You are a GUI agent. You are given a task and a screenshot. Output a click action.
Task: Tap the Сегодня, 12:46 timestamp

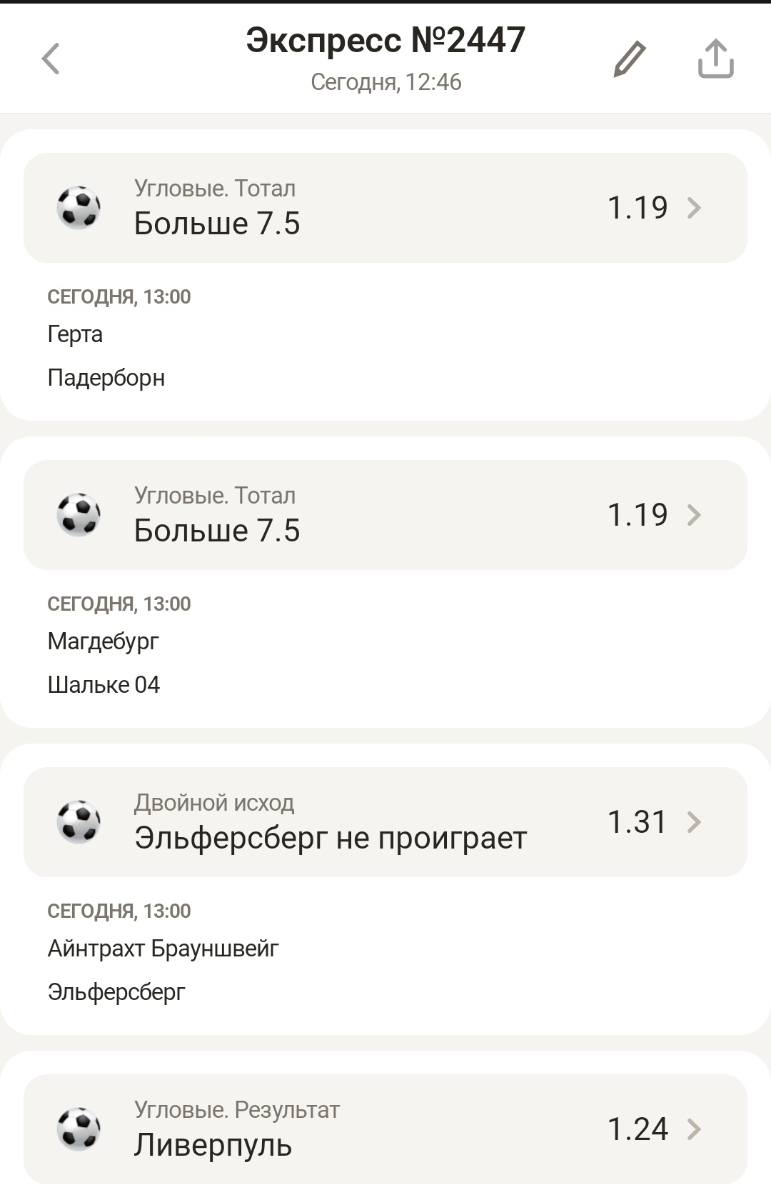coord(385,83)
